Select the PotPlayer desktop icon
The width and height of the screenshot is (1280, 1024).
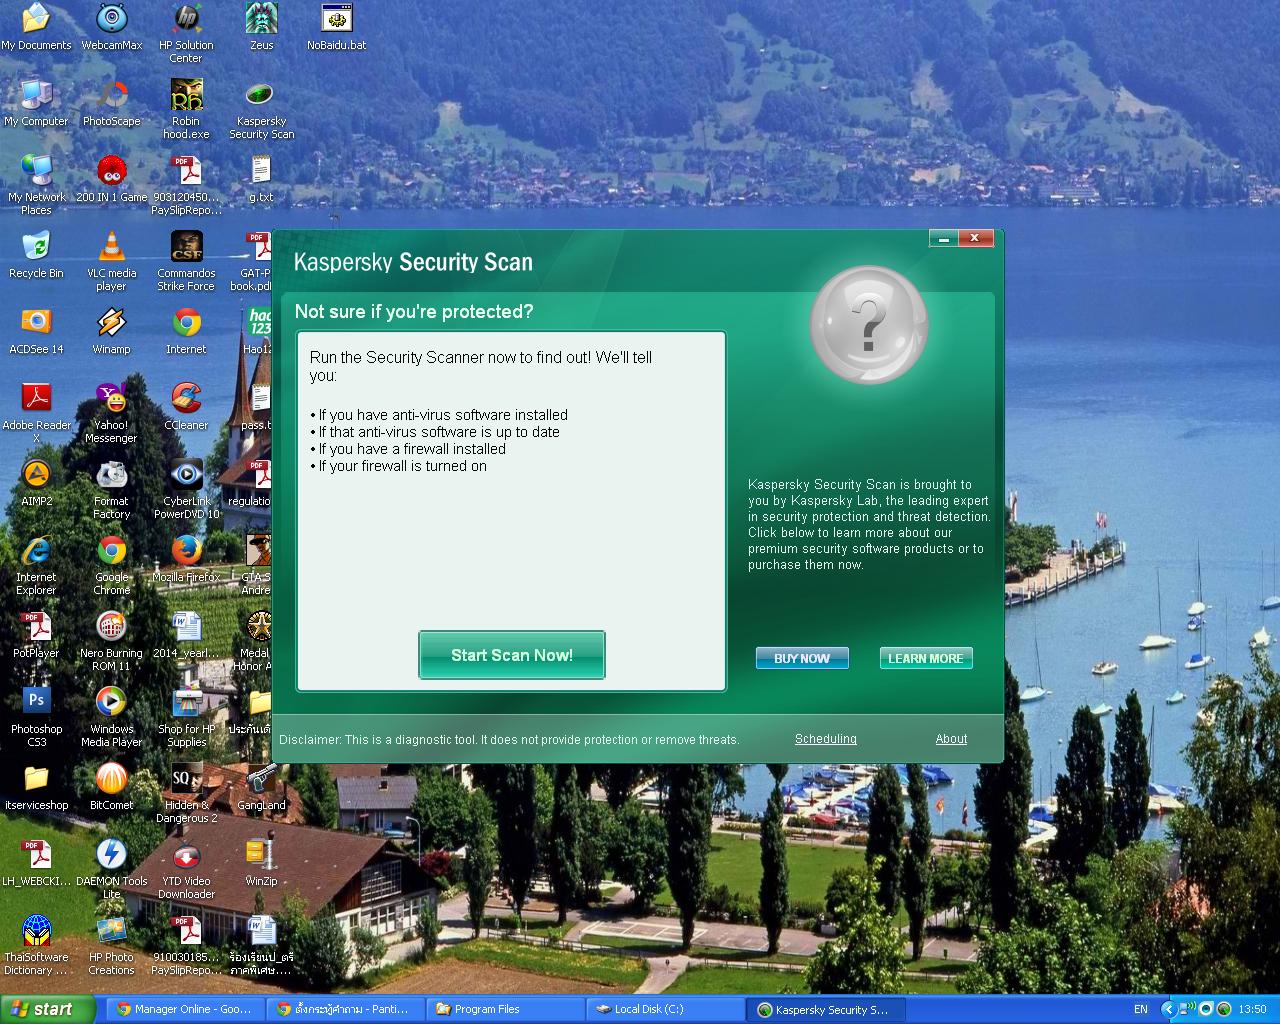[x=36, y=635]
